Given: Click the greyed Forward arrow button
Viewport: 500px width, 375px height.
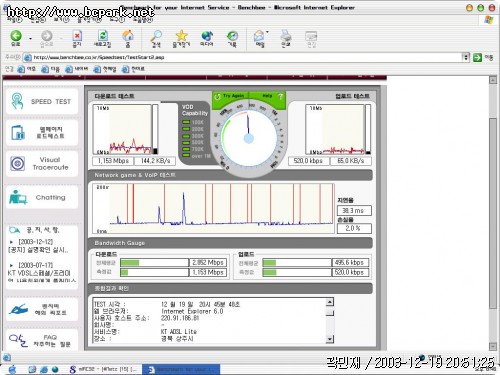Looking at the screenshot, I should (x=47, y=37).
